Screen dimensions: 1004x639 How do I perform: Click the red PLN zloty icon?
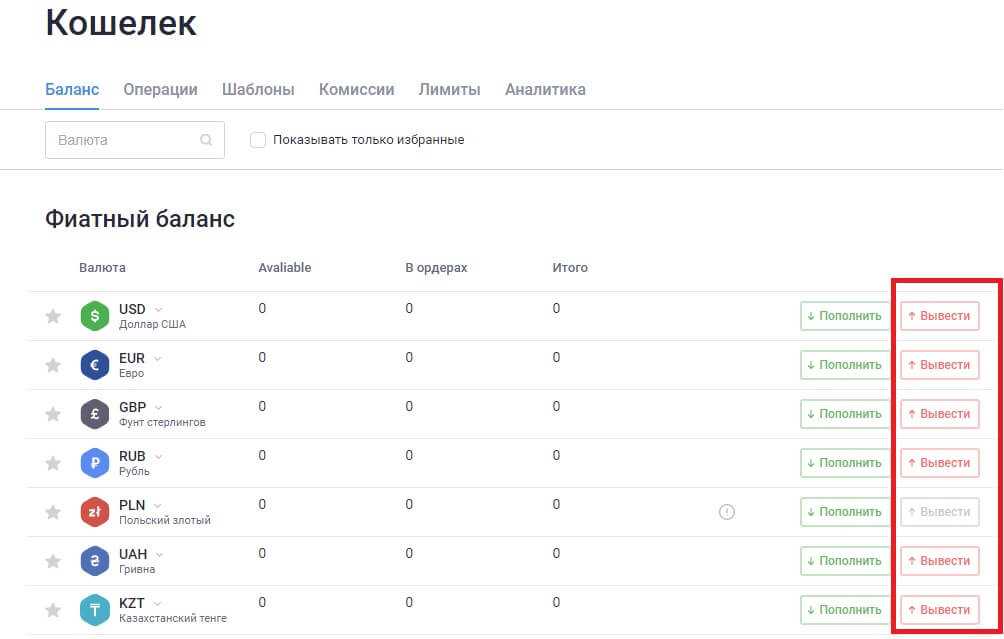pos(94,512)
